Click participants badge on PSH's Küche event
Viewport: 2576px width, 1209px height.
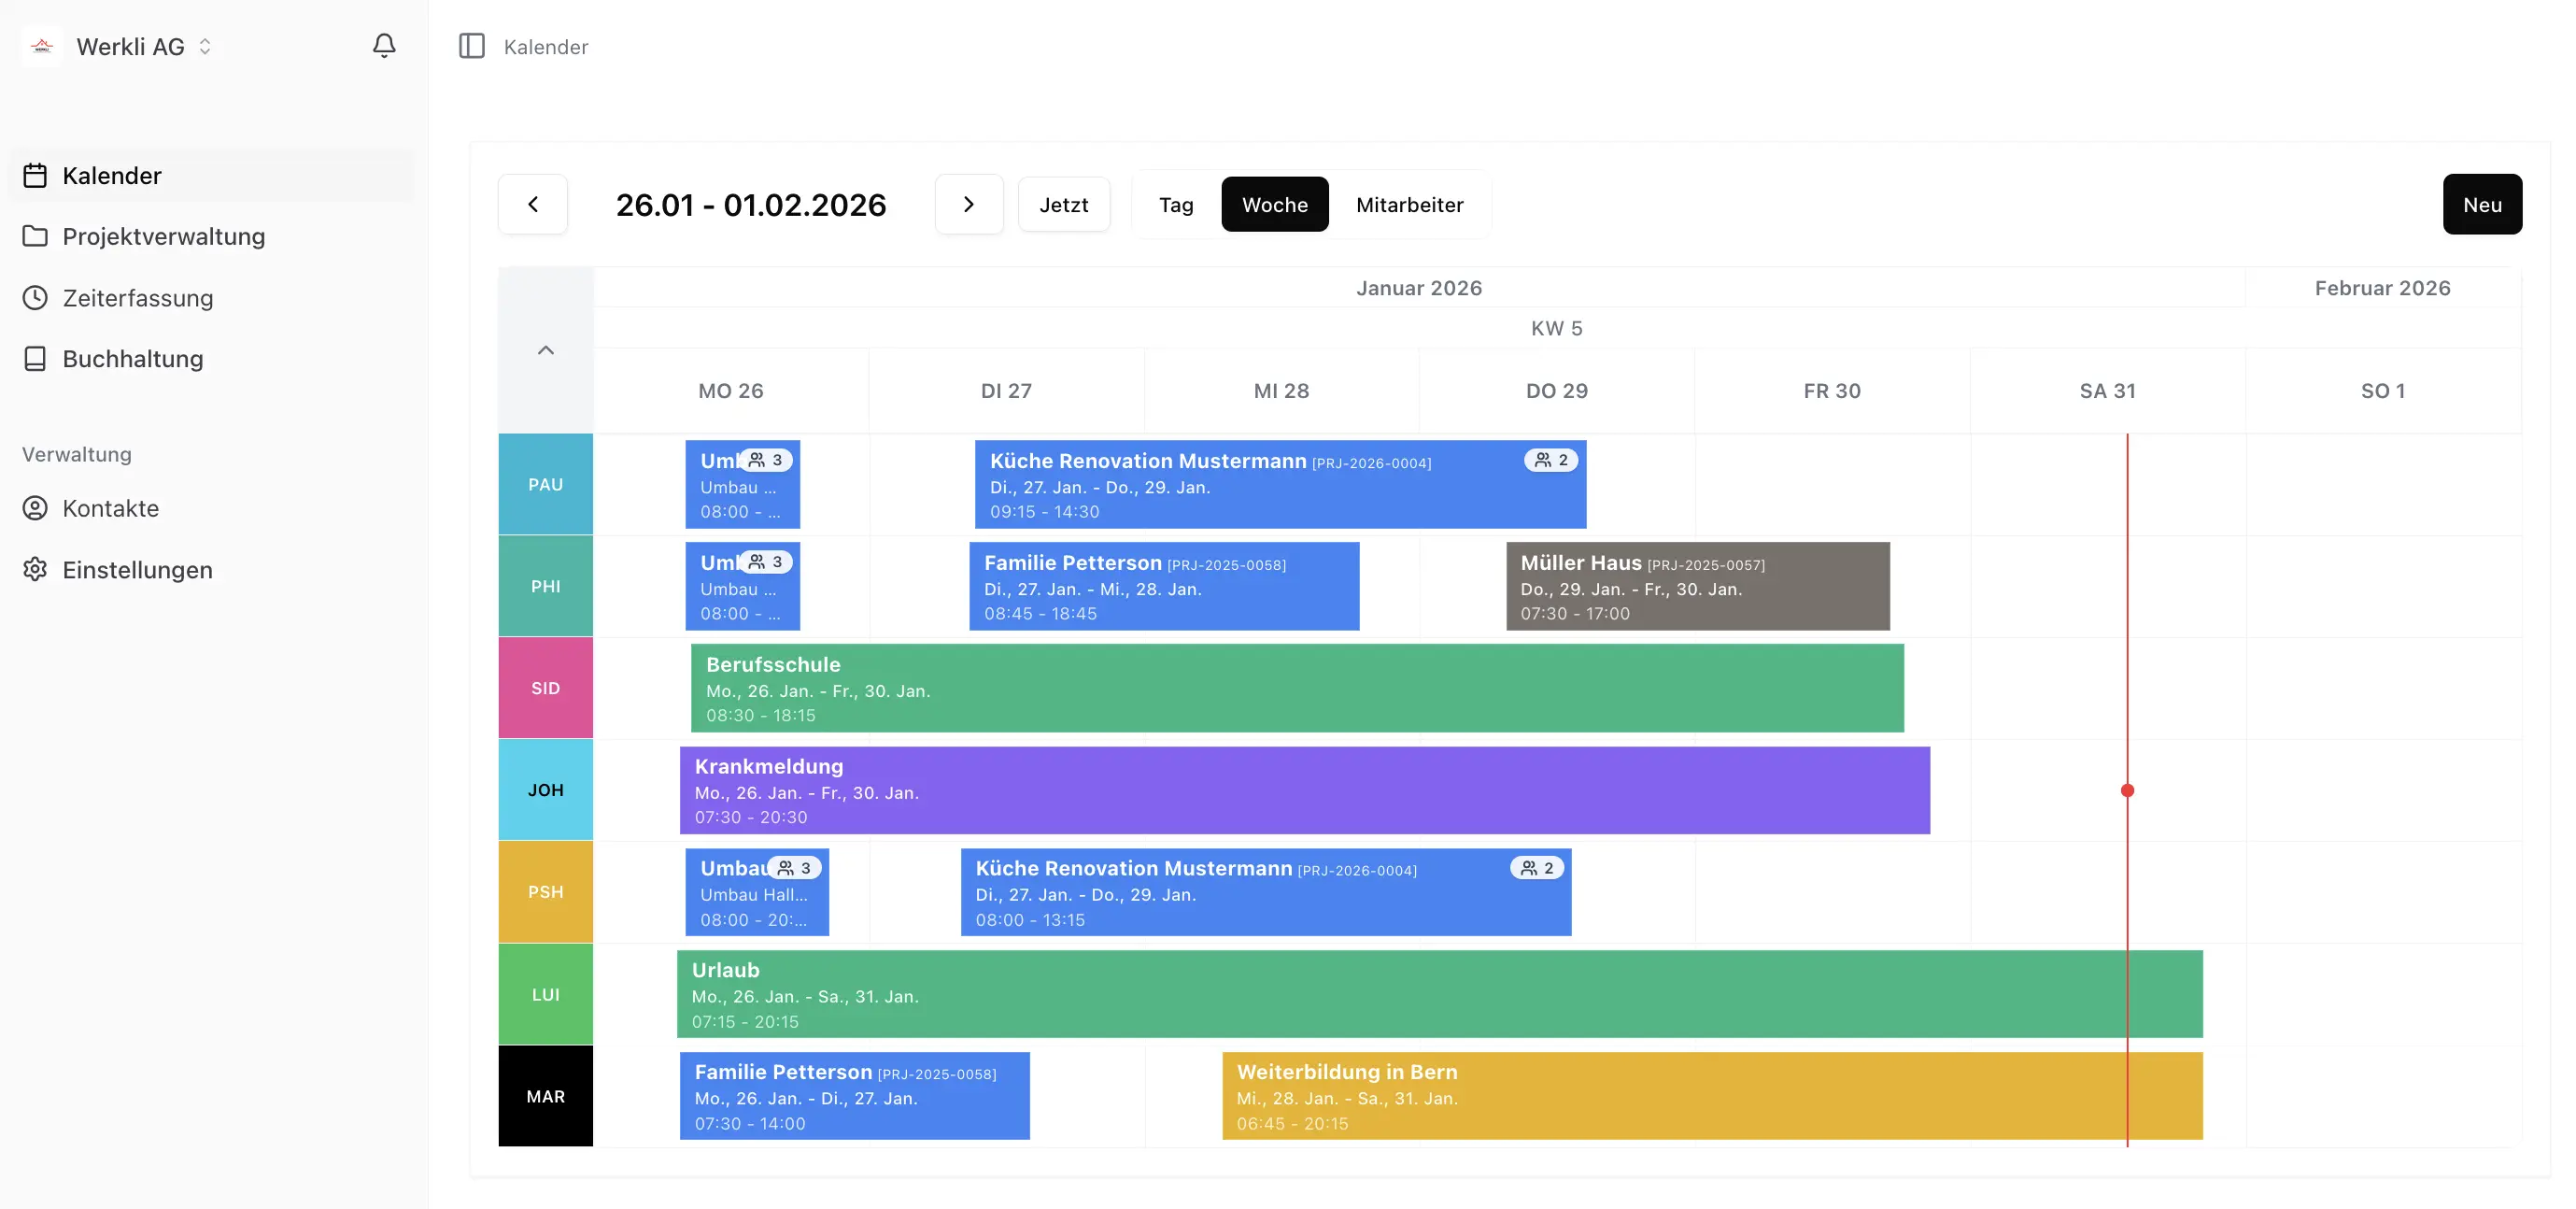pos(1537,869)
